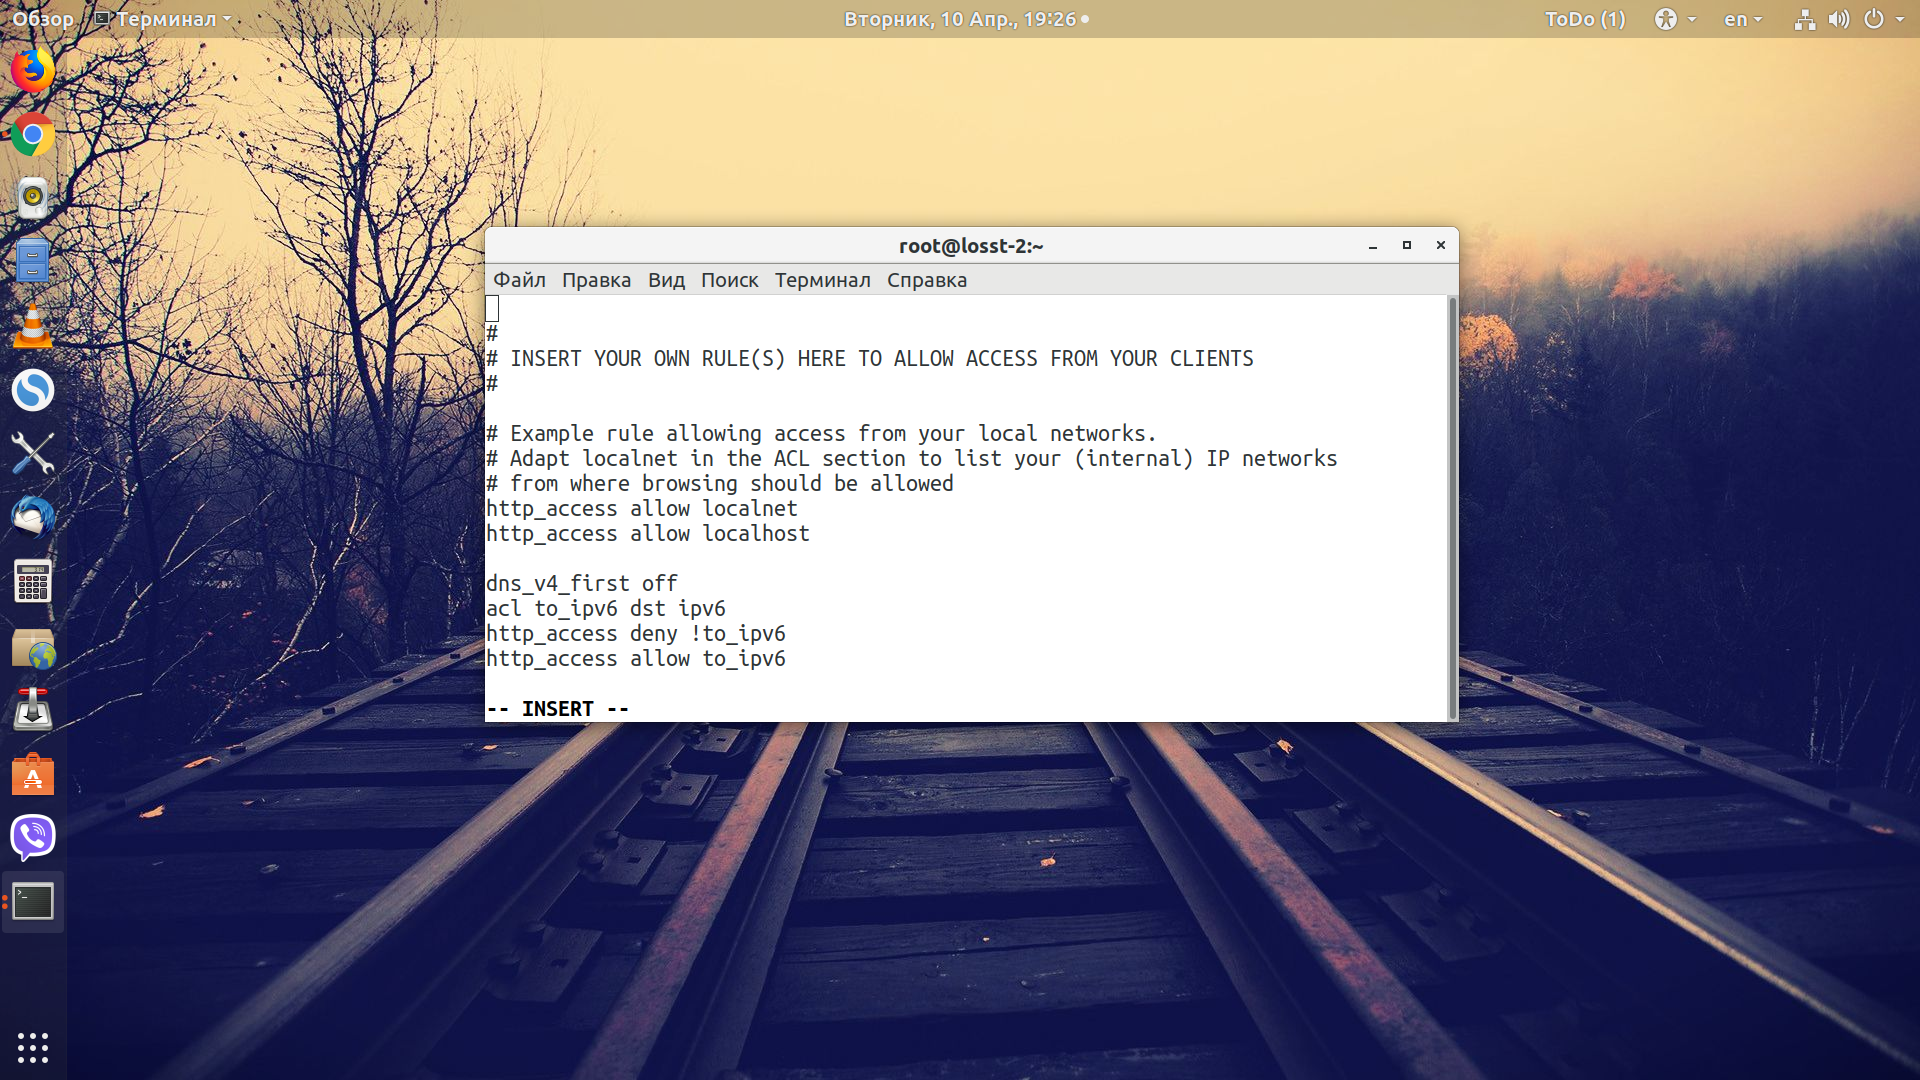This screenshot has width=1920, height=1080.
Task: Open Simplenote blue circle dock icon
Action: (x=33, y=390)
